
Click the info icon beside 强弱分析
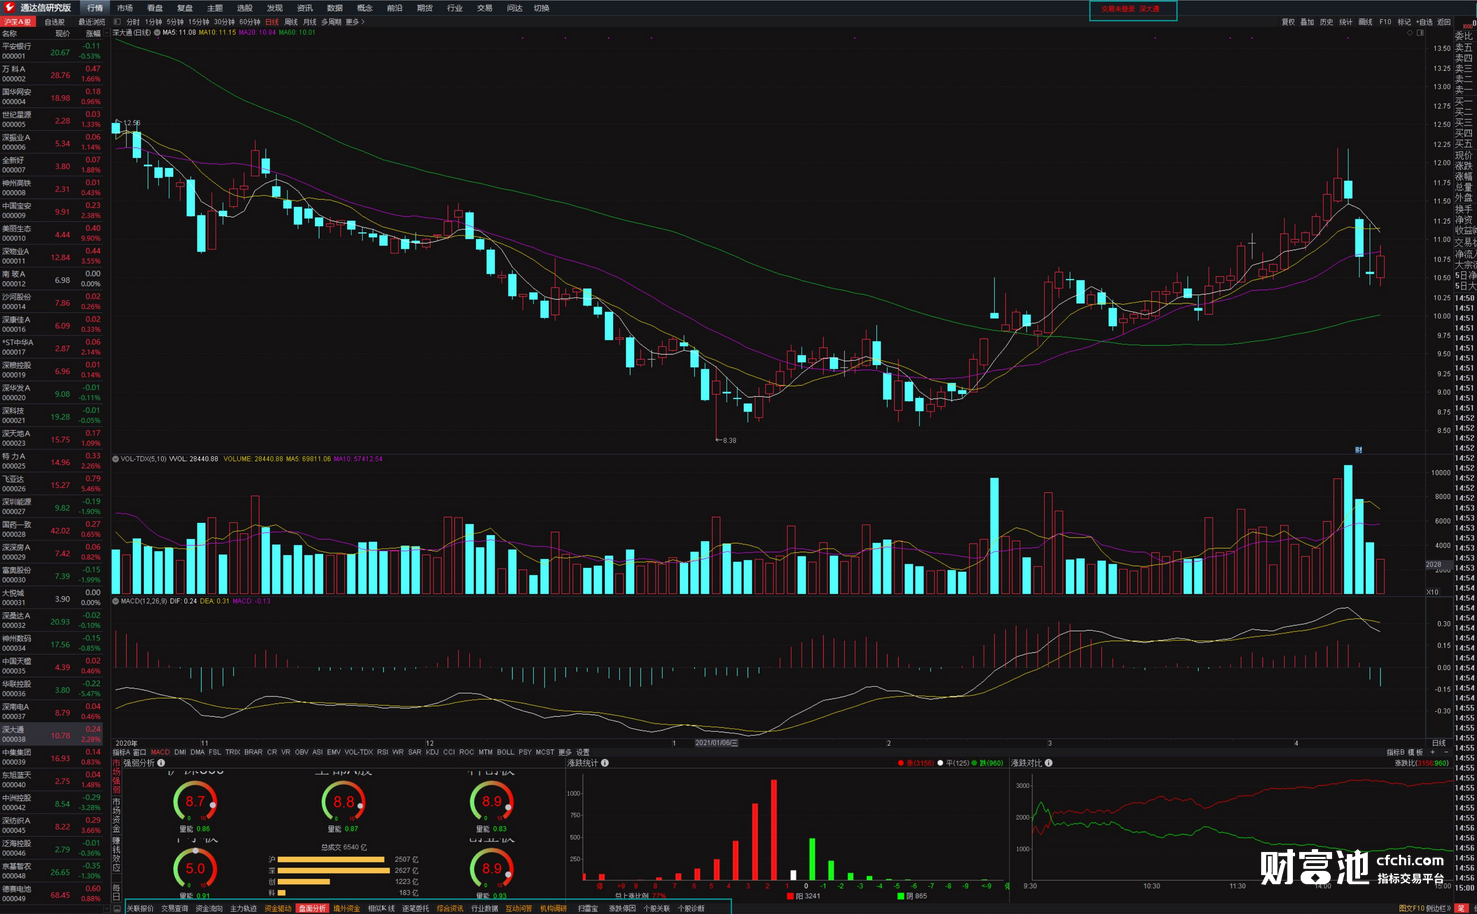(x=161, y=763)
